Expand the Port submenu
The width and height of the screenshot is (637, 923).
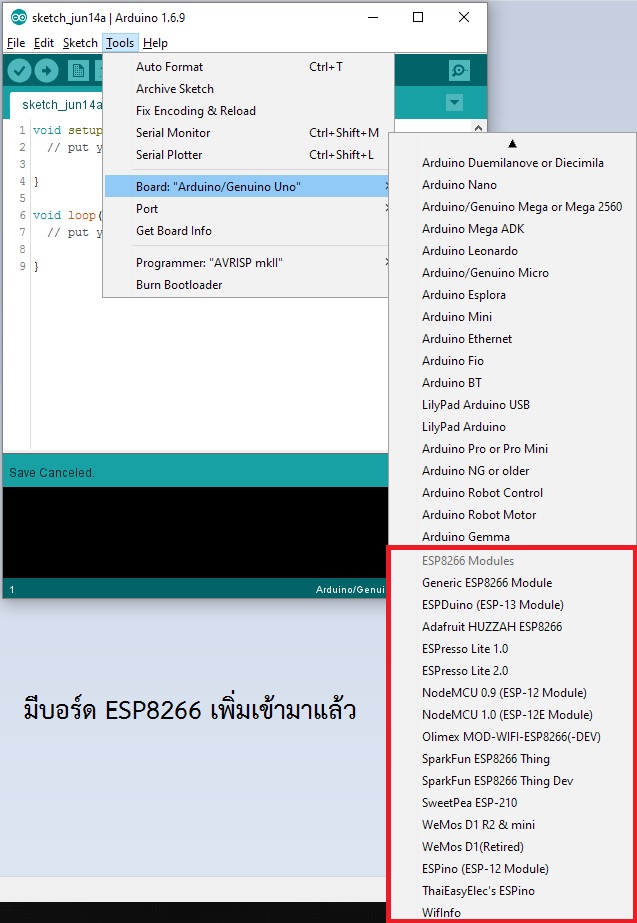click(246, 208)
